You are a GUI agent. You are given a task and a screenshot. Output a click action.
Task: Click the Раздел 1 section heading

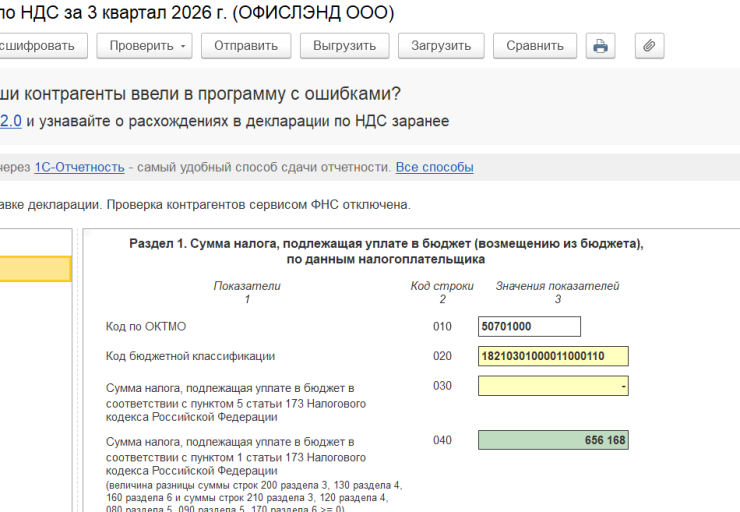(x=386, y=251)
